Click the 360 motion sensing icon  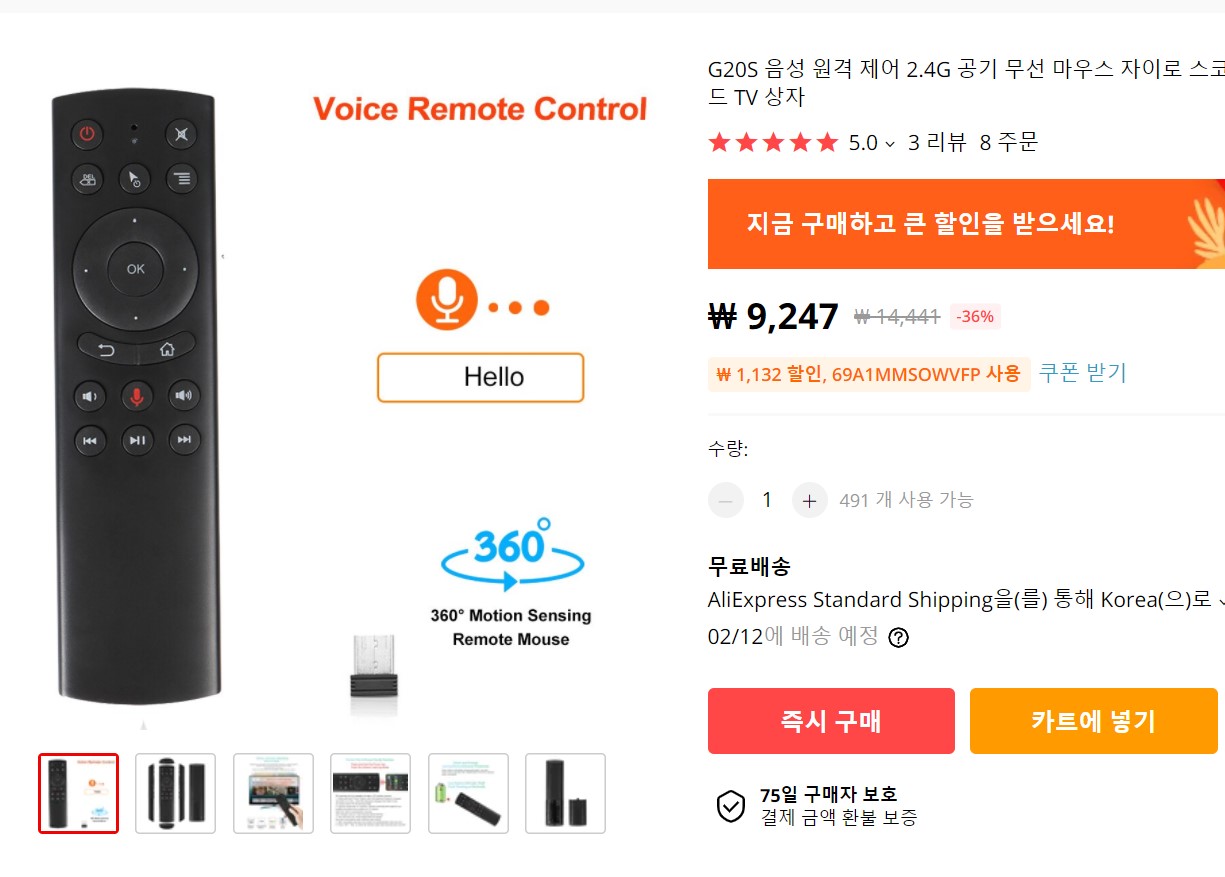tap(512, 555)
